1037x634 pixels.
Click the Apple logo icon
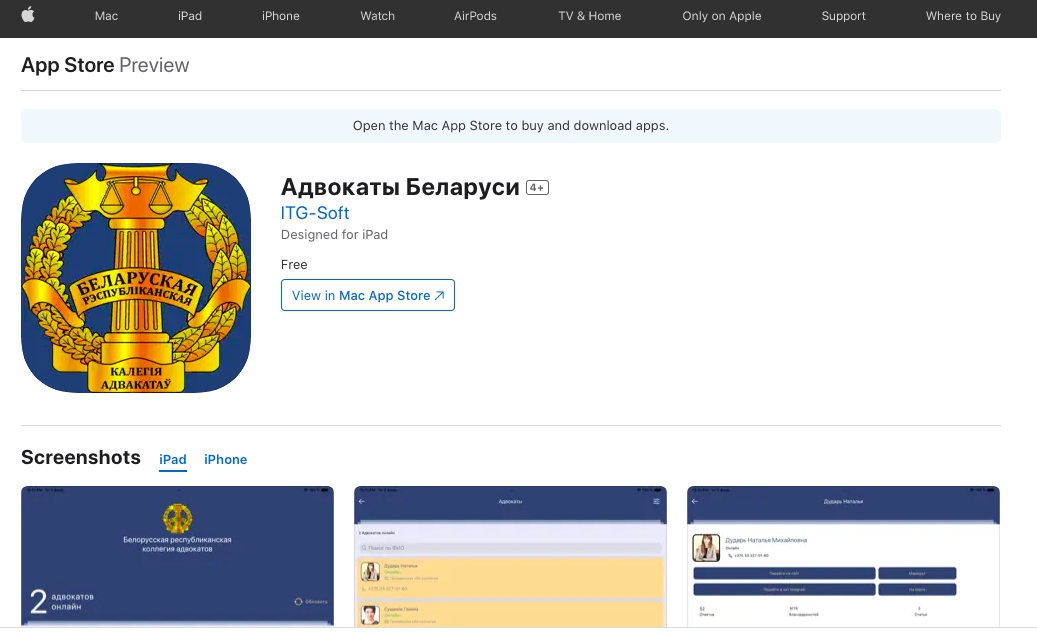pyautogui.click(x=28, y=15)
